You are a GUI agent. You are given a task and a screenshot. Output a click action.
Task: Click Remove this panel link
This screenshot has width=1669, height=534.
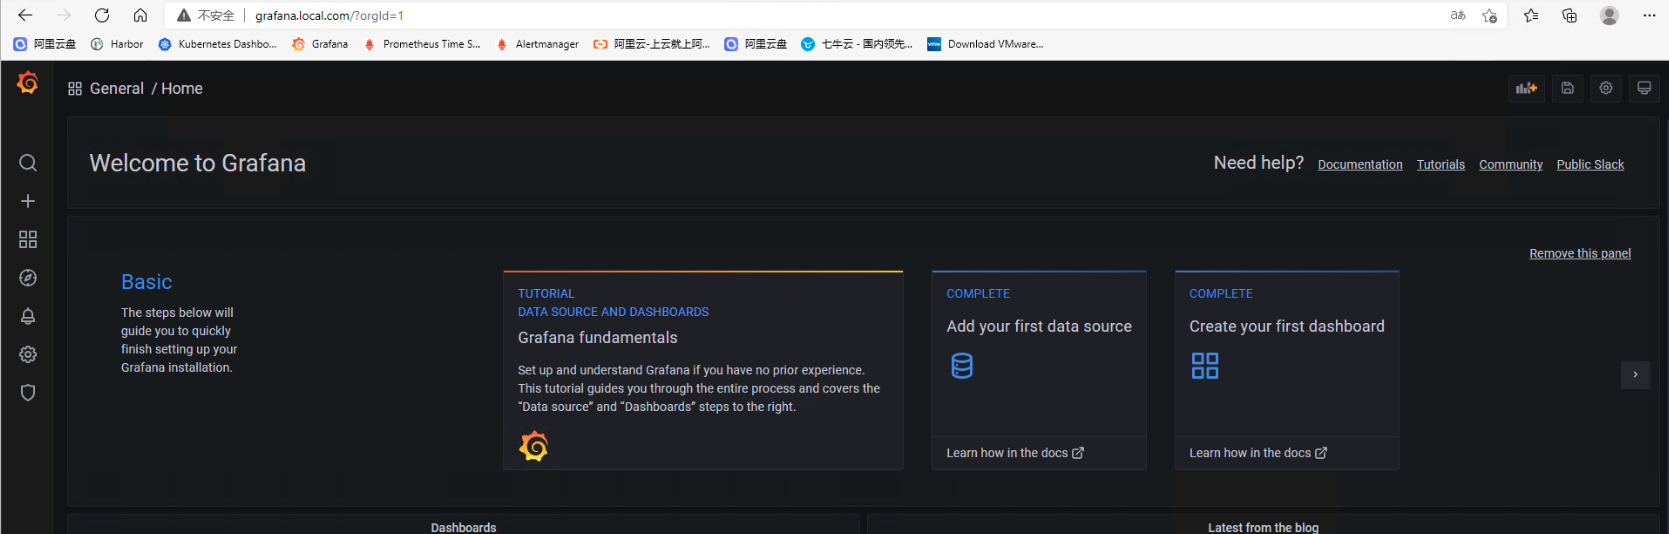[1580, 254]
